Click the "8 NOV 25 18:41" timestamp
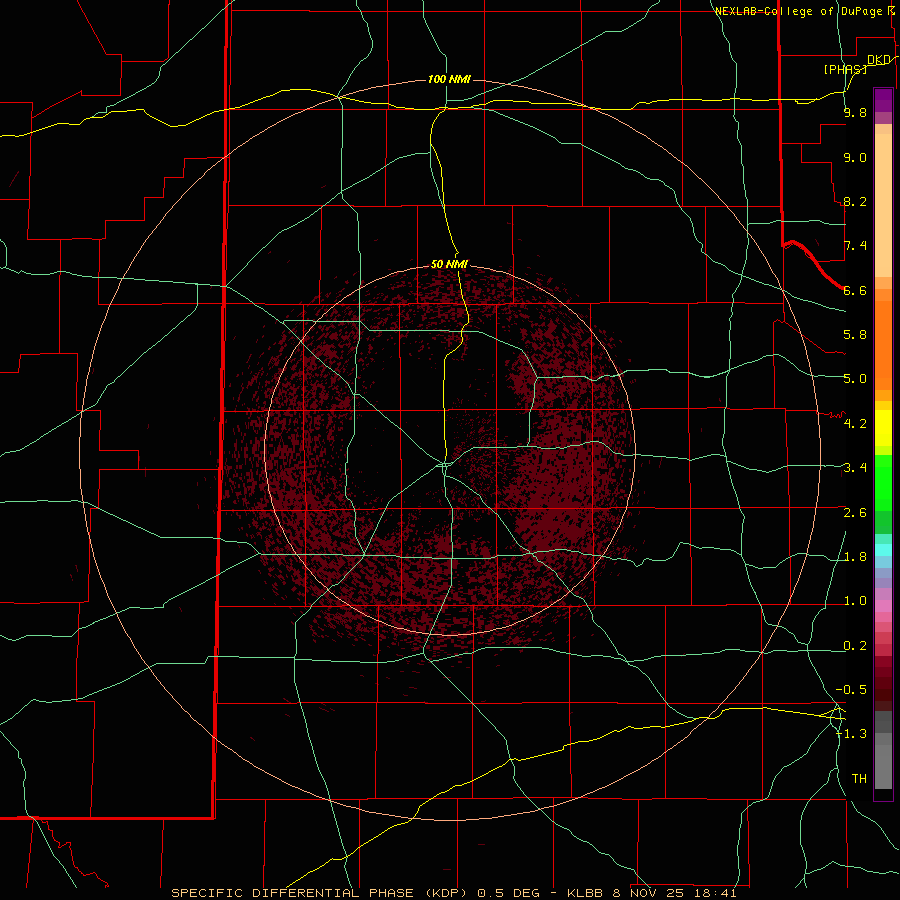The width and height of the screenshot is (900, 900). pyautogui.click(x=675, y=893)
